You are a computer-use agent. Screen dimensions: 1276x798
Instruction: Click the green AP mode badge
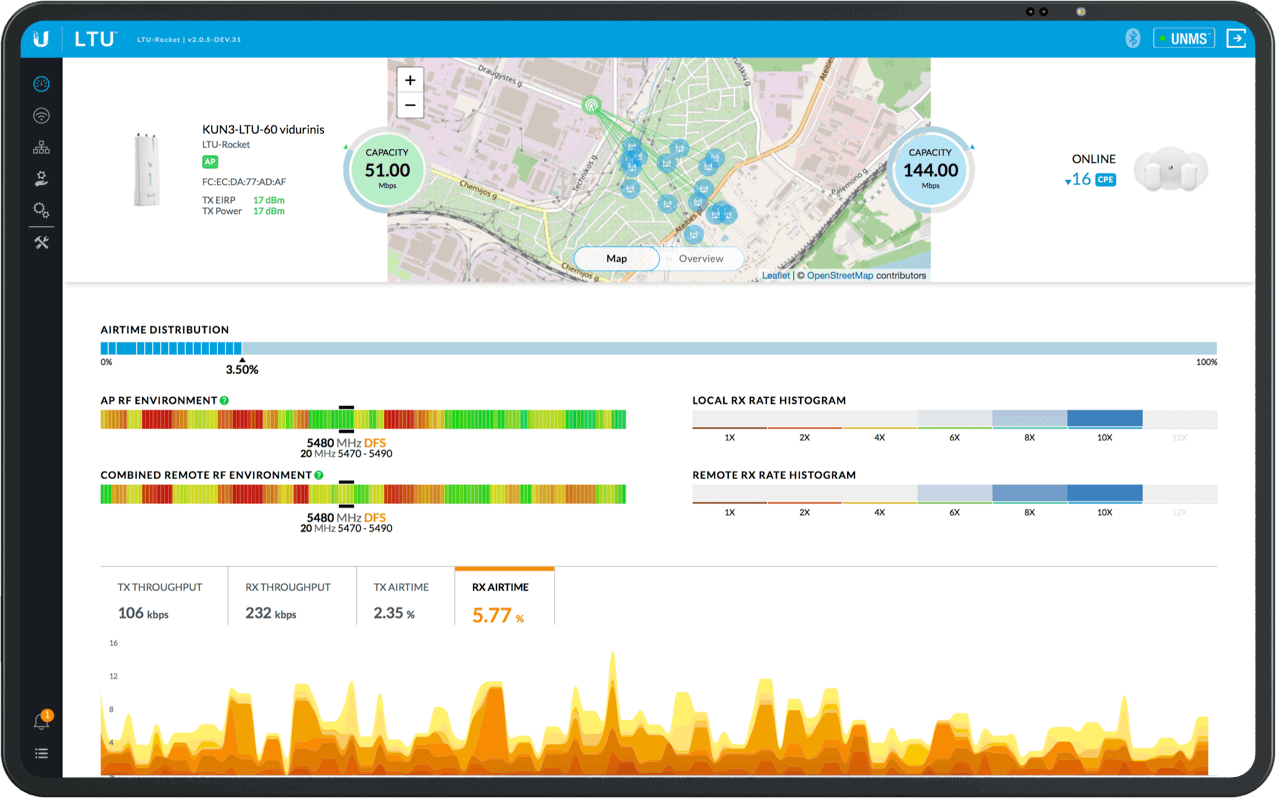[x=210, y=162]
